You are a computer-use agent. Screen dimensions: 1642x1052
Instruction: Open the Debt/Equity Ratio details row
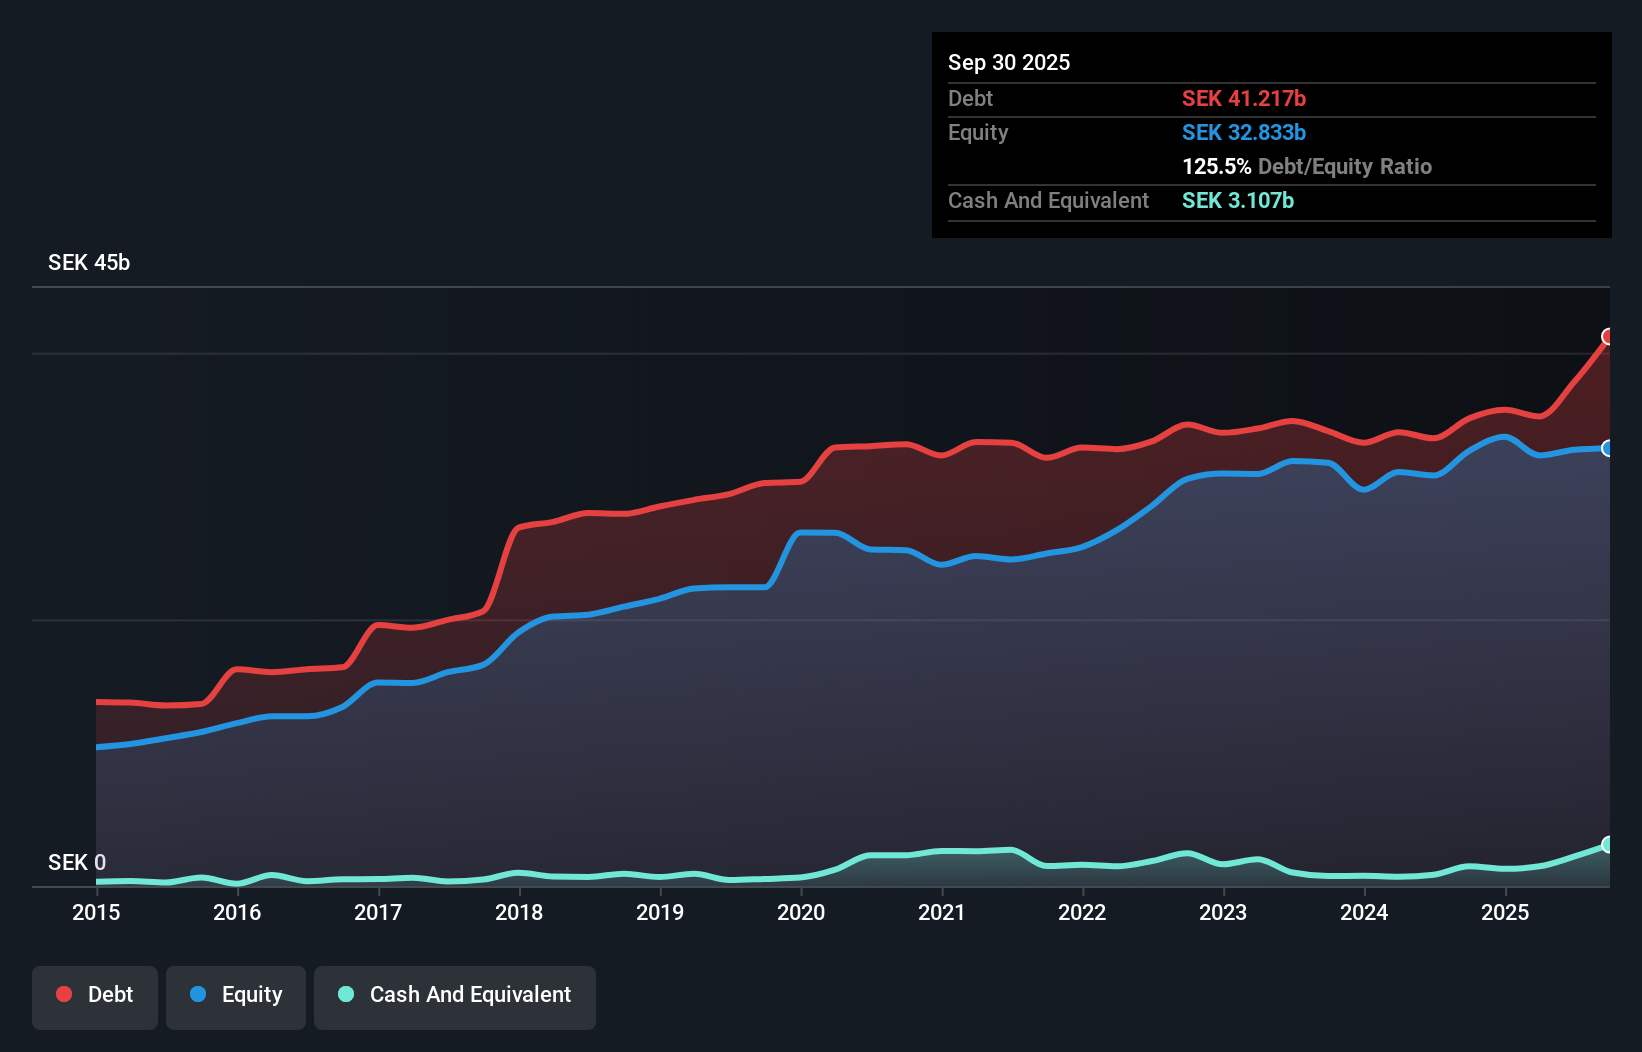1307,166
